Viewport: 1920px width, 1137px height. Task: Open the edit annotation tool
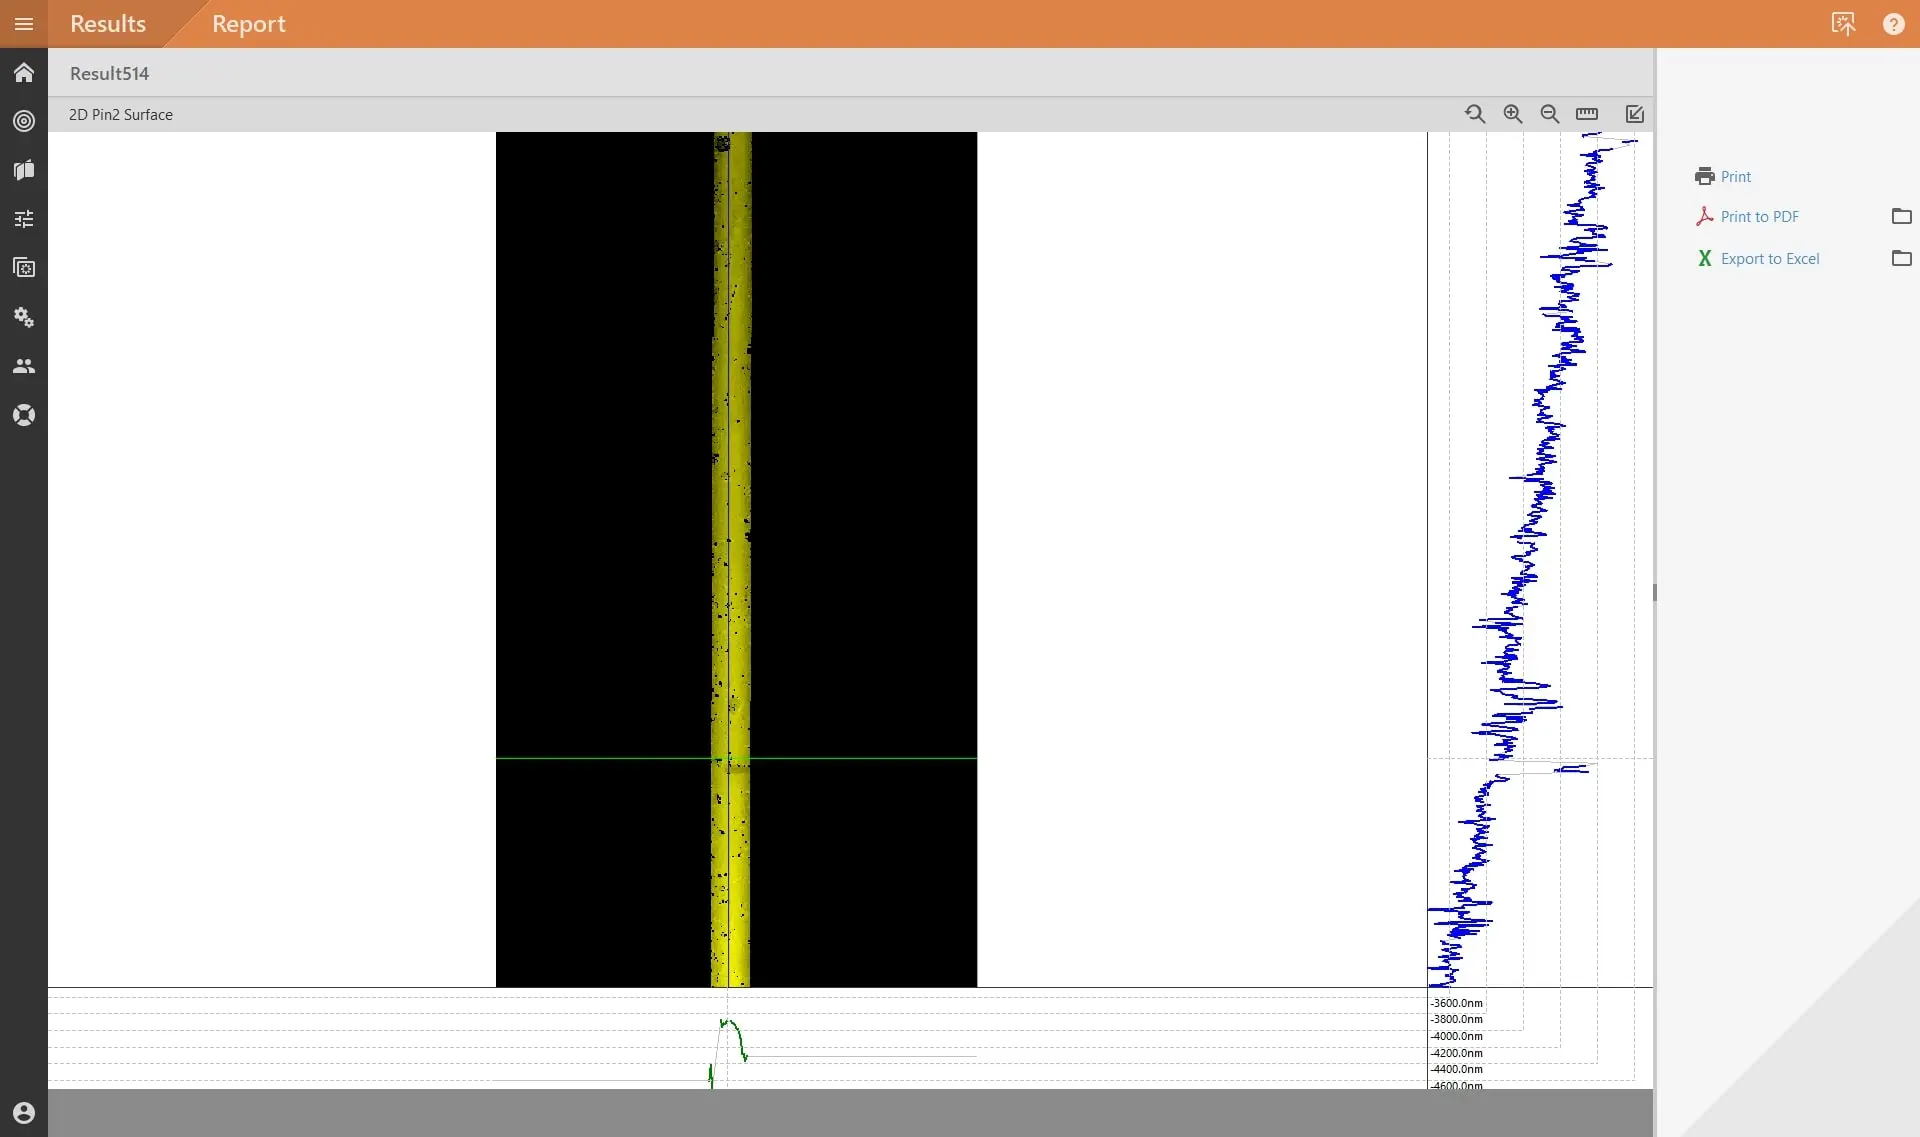(x=1633, y=114)
